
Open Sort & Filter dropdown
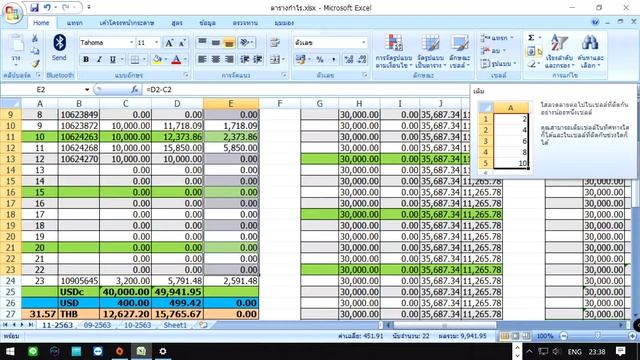[559, 51]
